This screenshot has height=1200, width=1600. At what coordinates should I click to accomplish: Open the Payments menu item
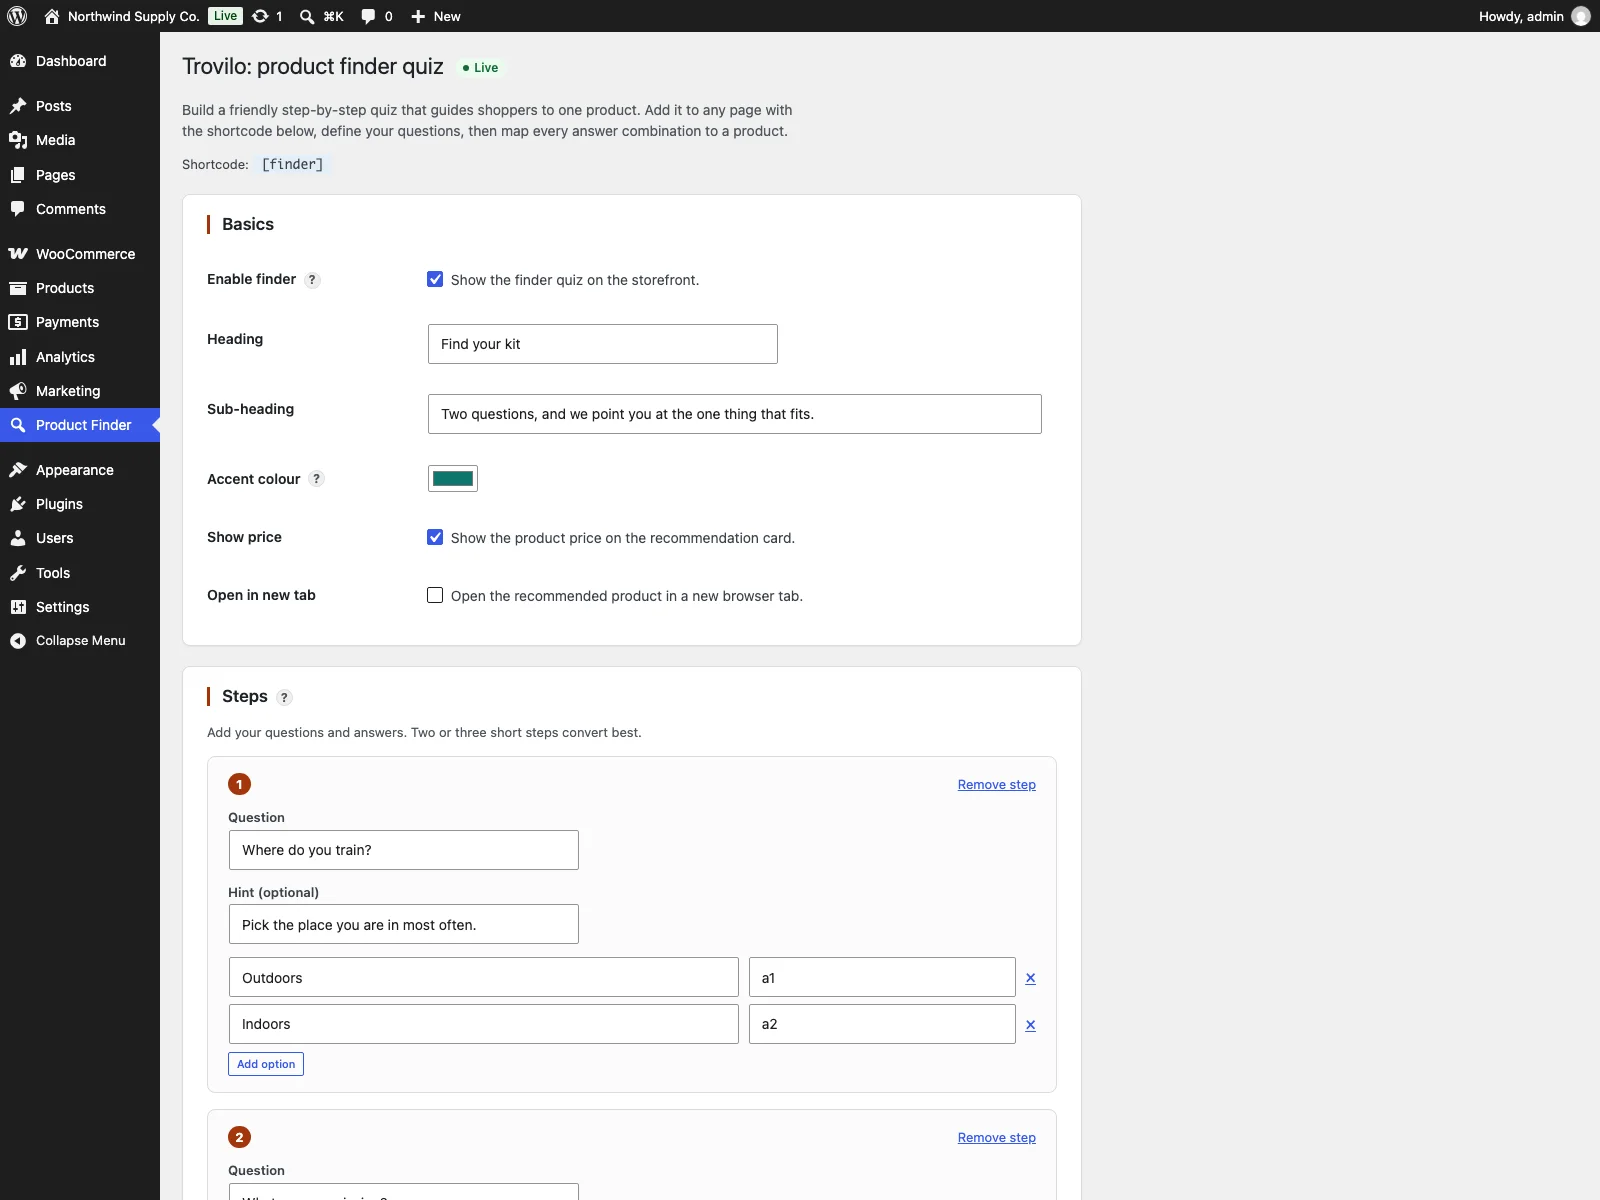(80, 322)
